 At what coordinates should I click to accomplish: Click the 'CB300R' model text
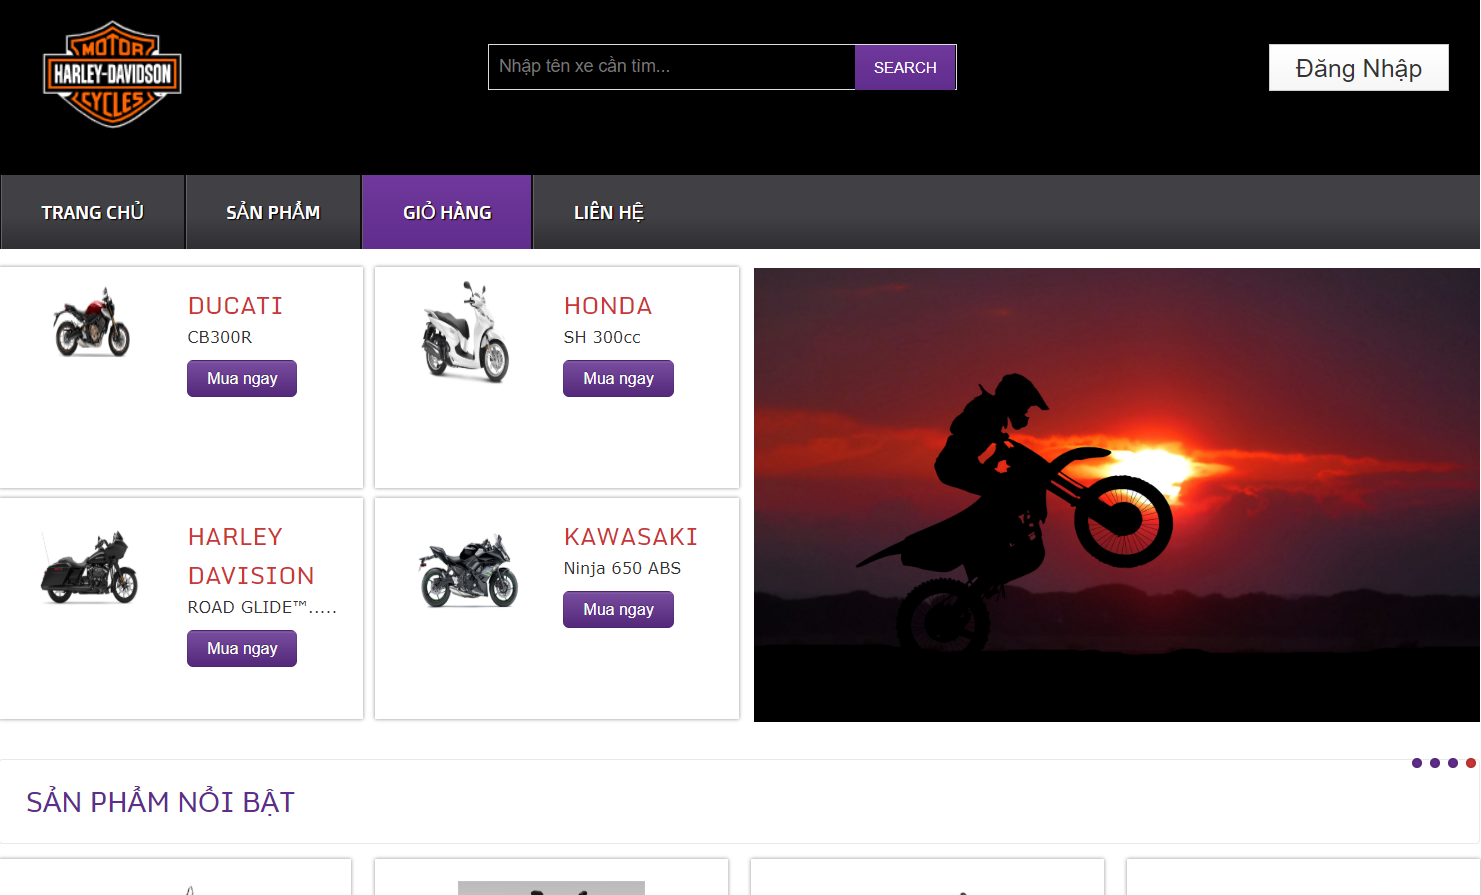point(220,338)
